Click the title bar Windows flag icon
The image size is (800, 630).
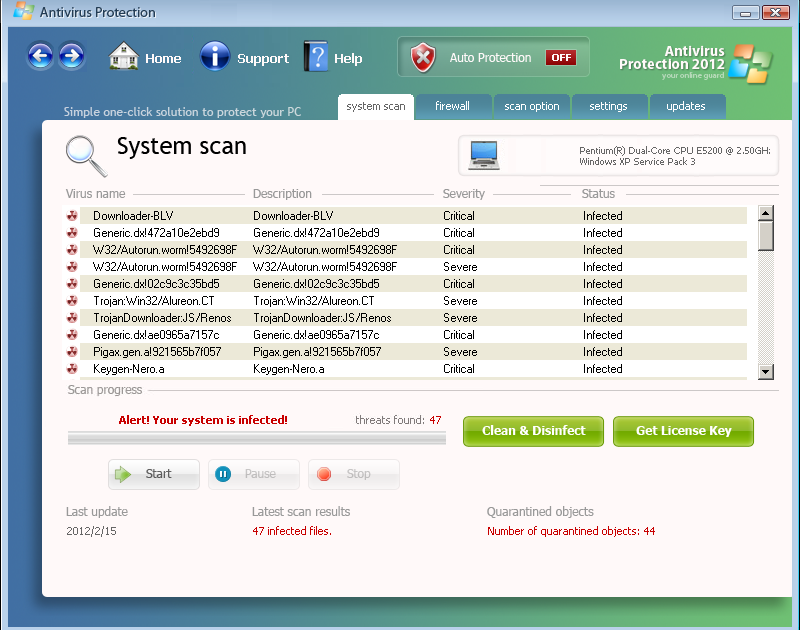pyautogui.click(x=23, y=11)
